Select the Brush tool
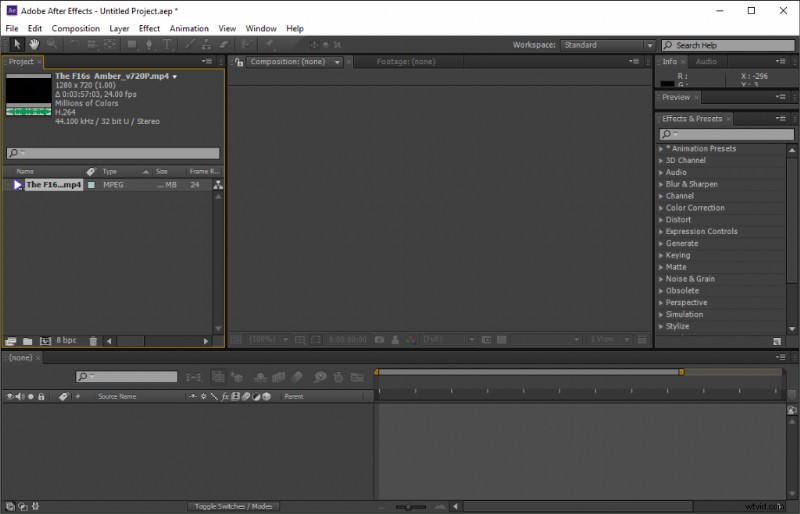The height and width of the screenshot is (514, 800). [x=190, y=44]
